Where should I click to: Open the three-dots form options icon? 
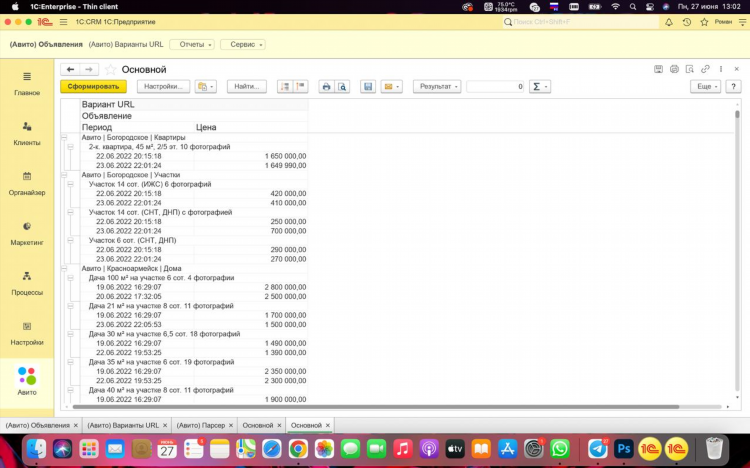(721, 69)
